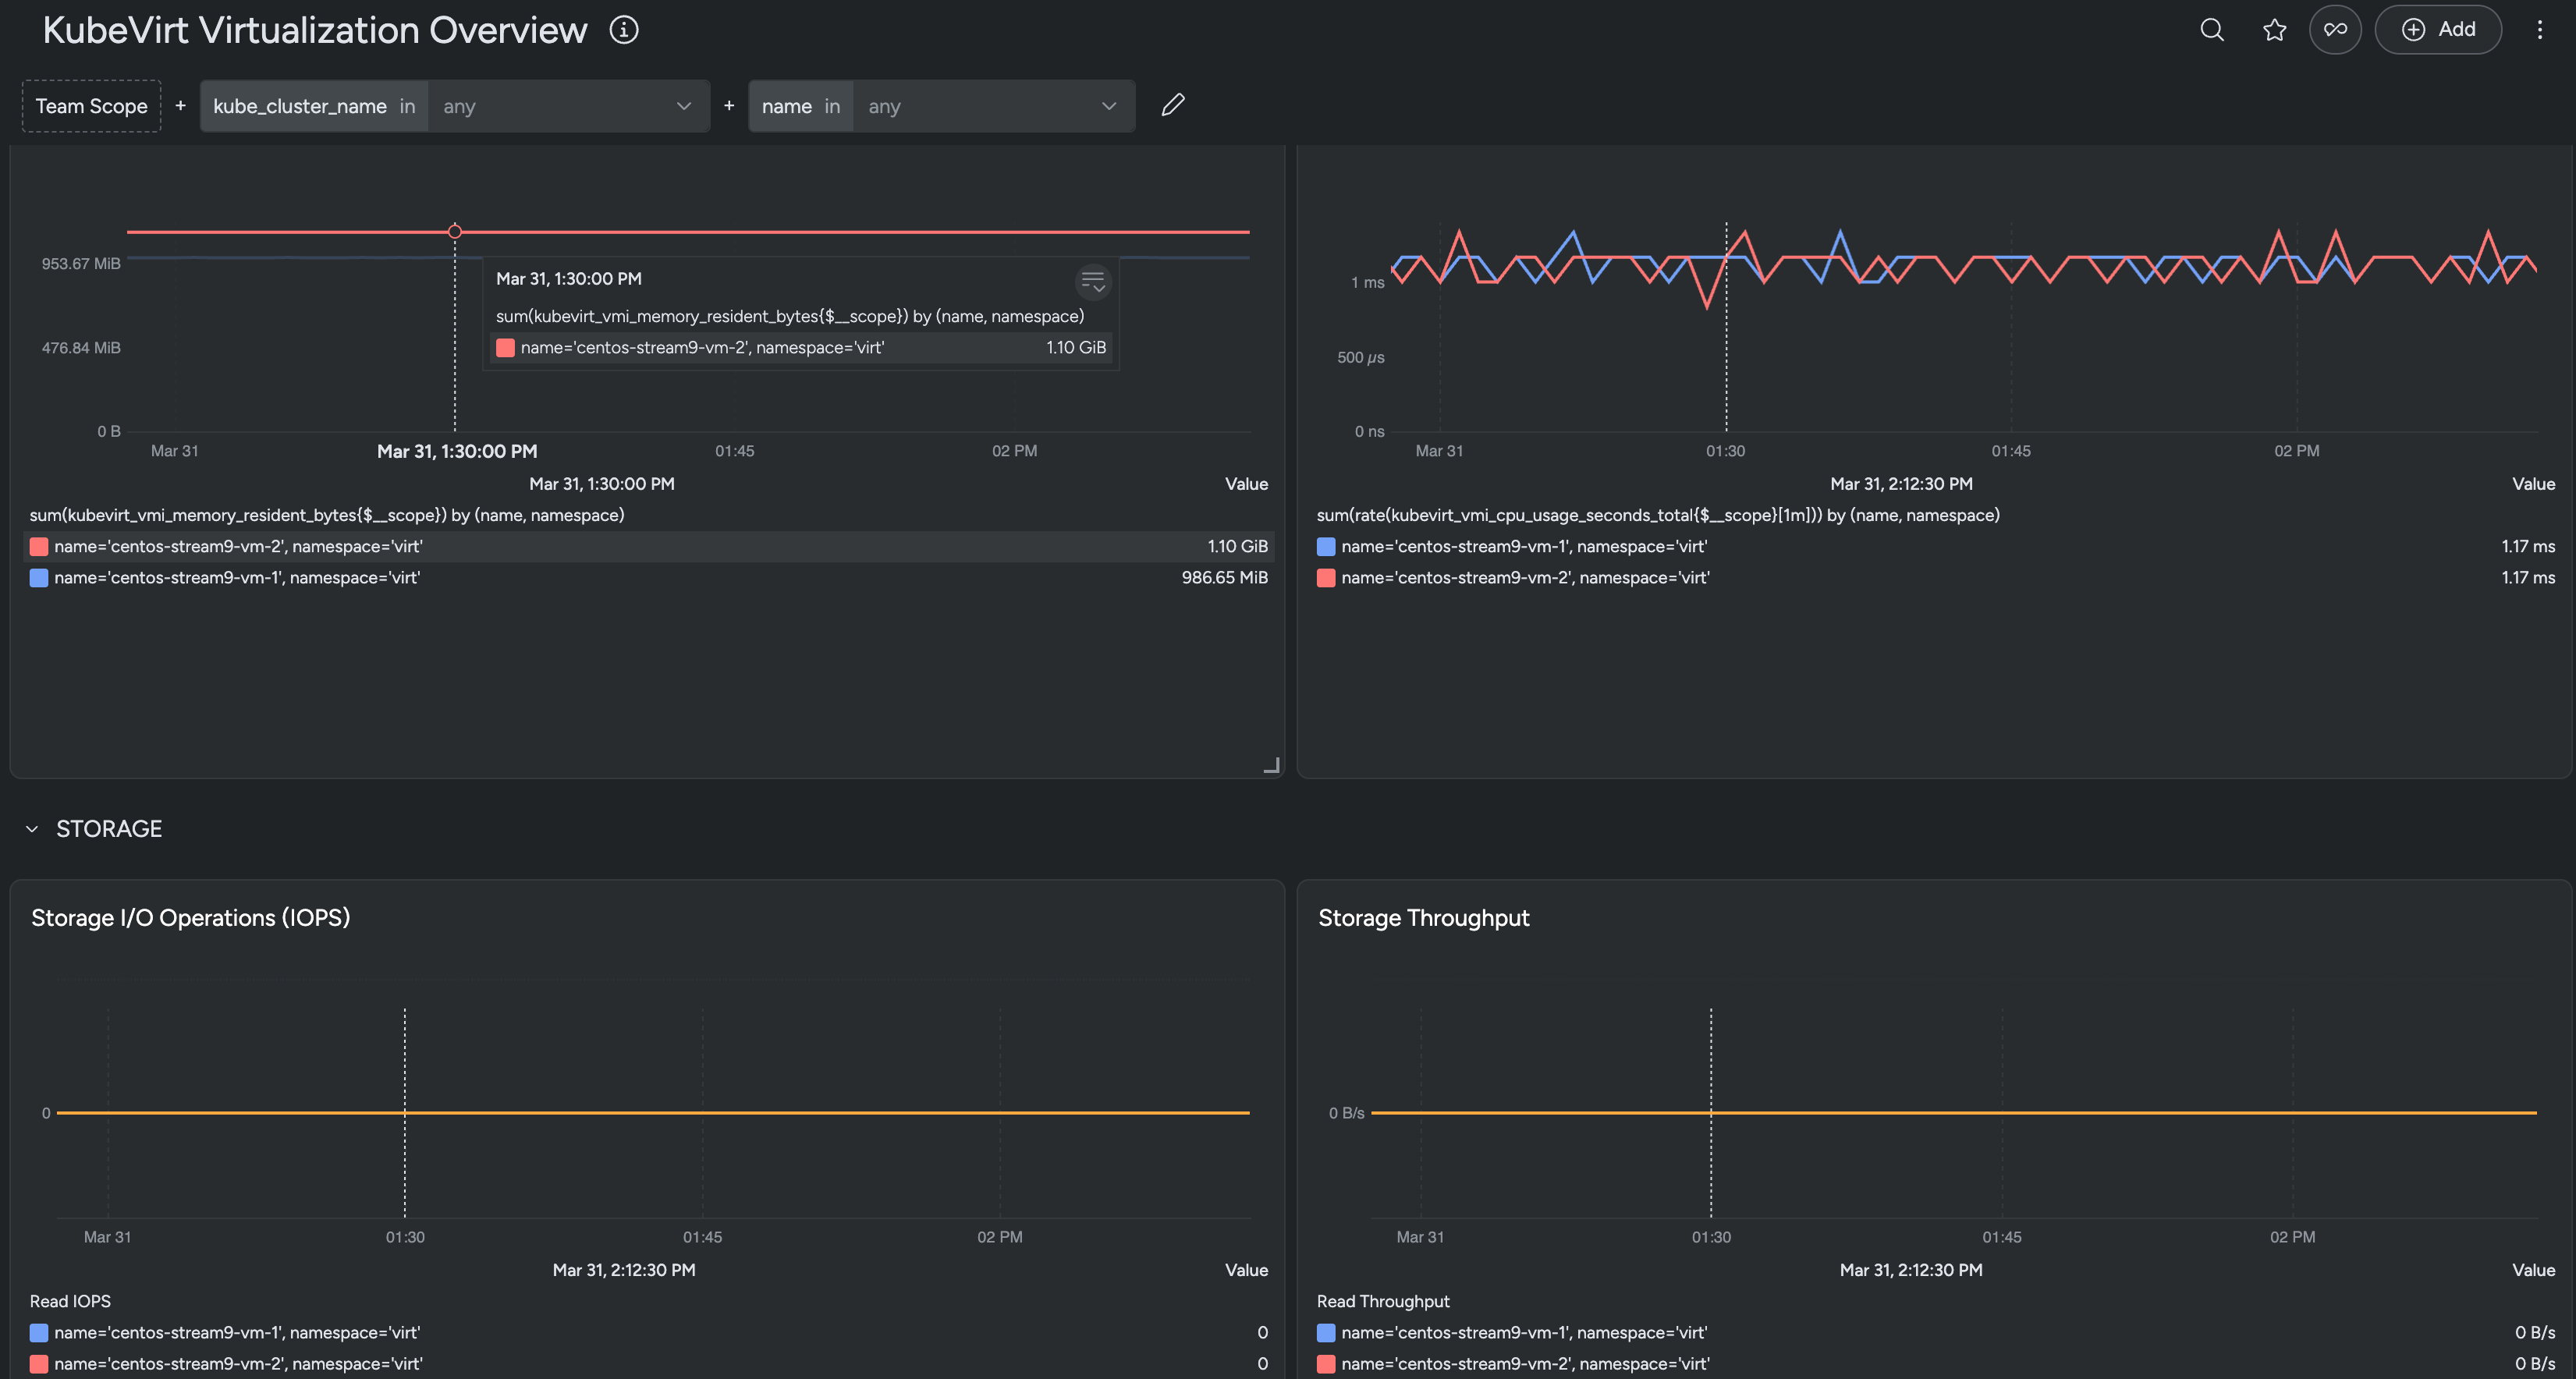Click KubeVirt Virtualization Overview dashboard title
The image size is (2576, 1379).
coord(315,30)
